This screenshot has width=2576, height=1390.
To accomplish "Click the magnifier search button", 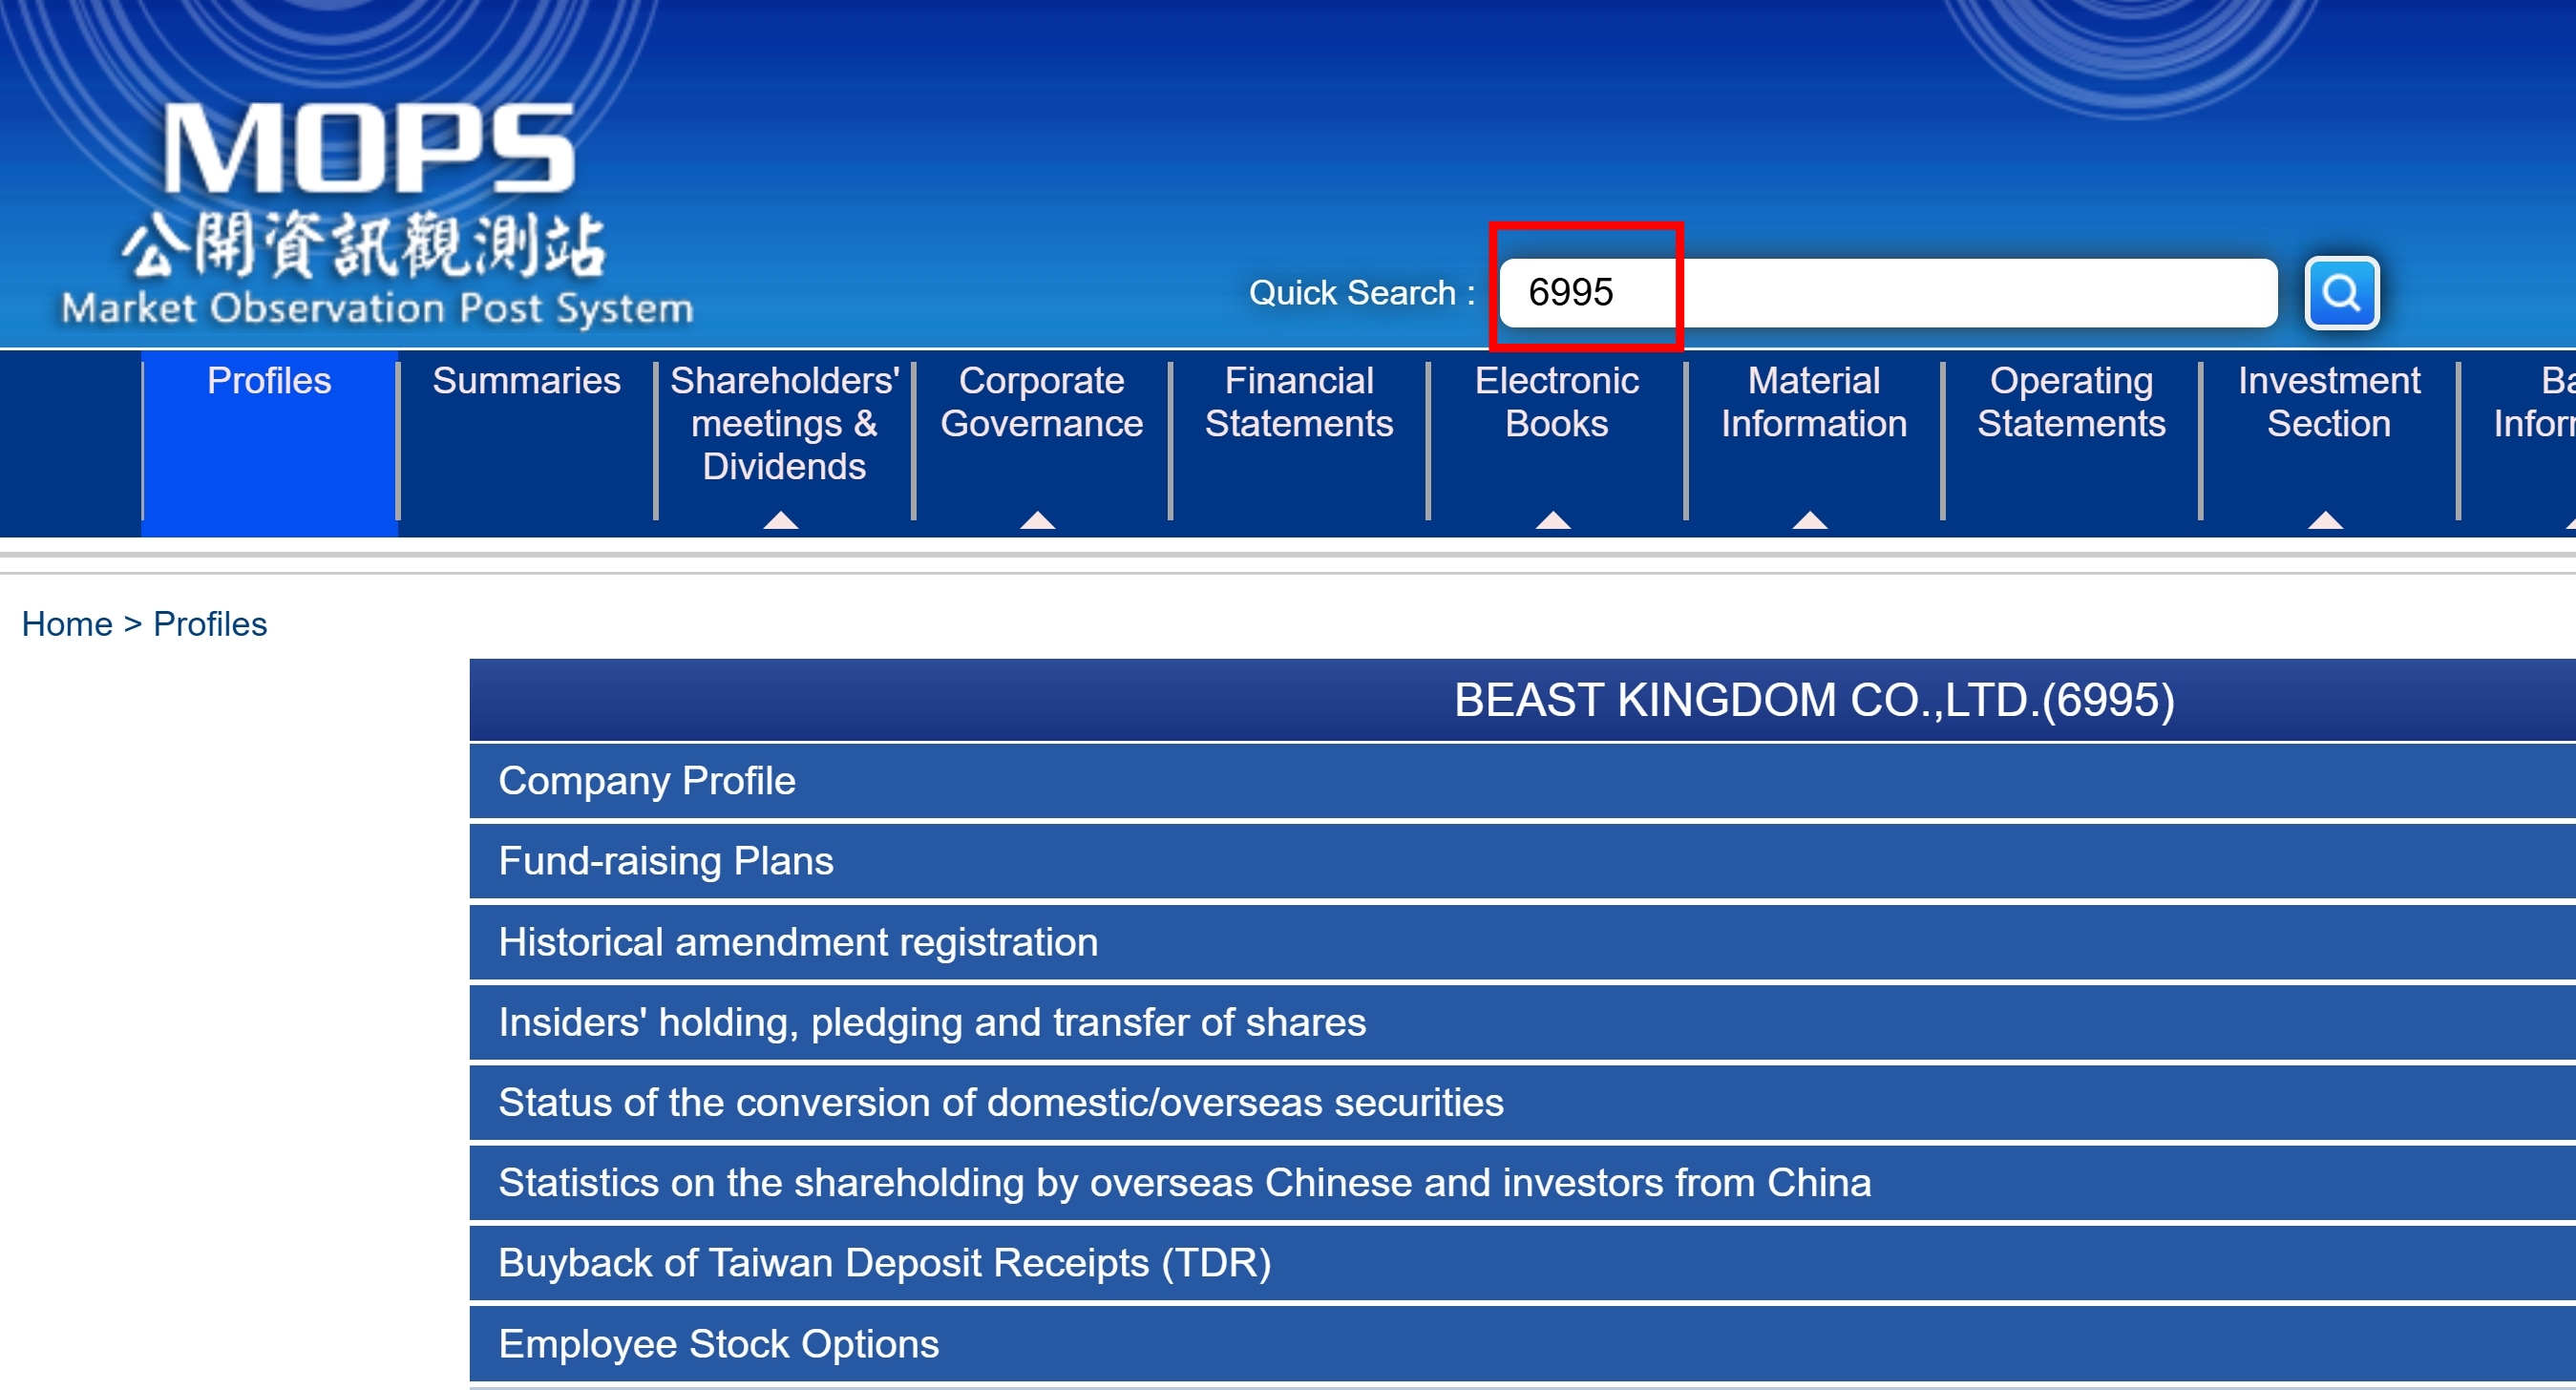I will tap(2341, 292).
